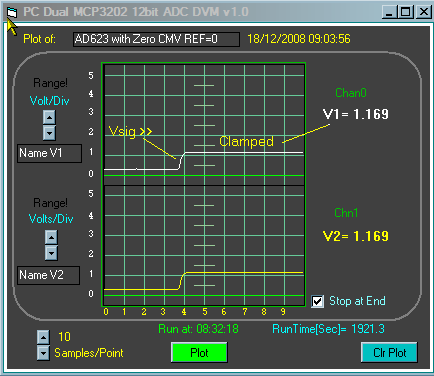434x376 pixels.
Task: Click the Volts/Div label for channel two
Action: 51,219
